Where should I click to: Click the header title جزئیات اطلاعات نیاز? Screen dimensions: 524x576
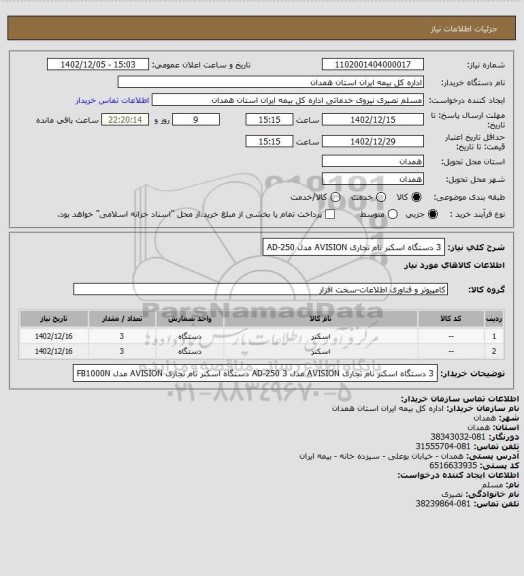(x=464, y=29)
